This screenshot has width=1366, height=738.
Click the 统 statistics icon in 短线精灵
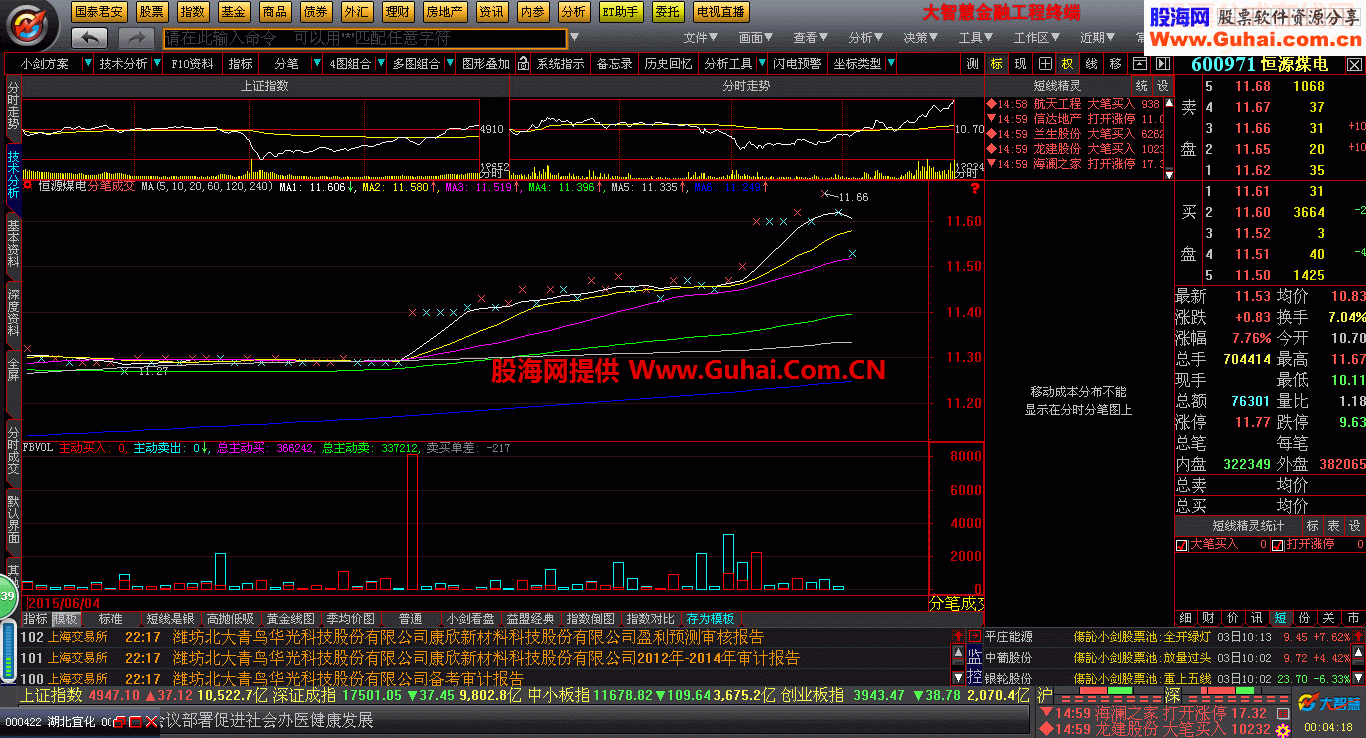point(1142,86)
